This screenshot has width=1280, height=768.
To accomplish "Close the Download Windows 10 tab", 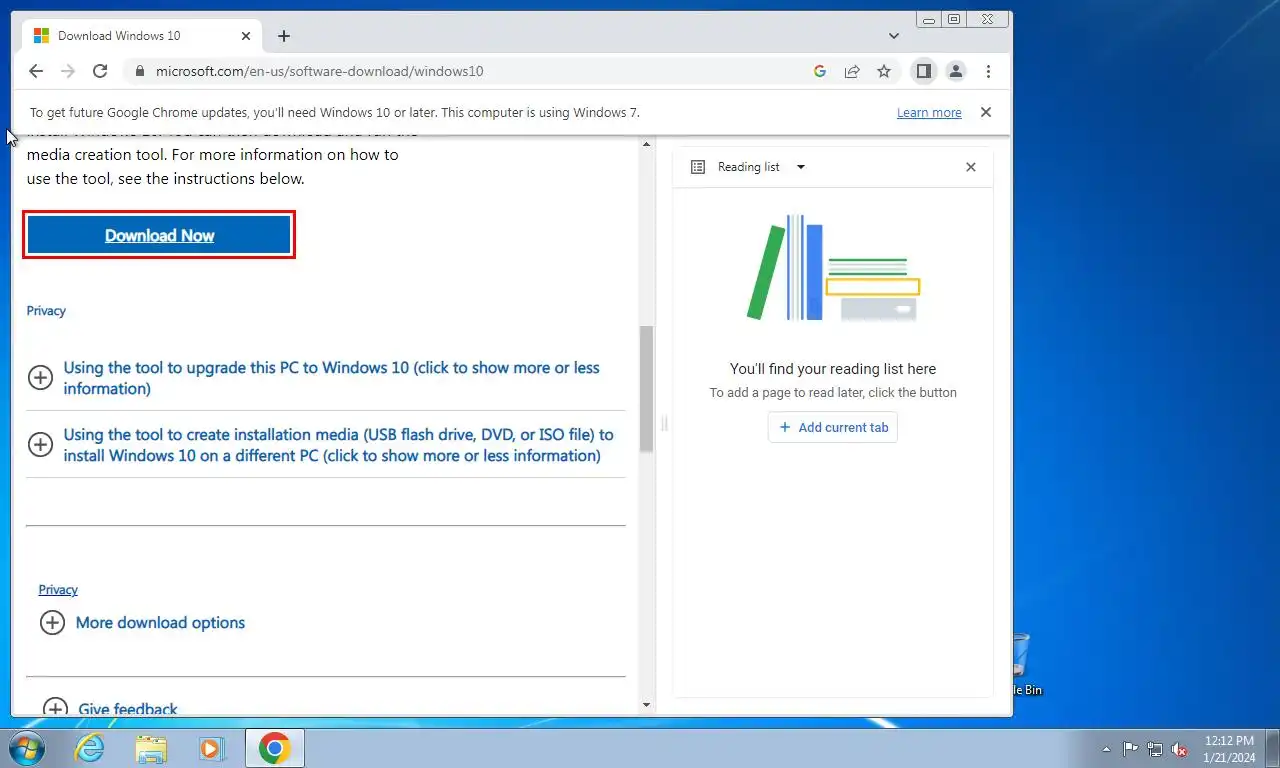I will (x=246, y=36).
